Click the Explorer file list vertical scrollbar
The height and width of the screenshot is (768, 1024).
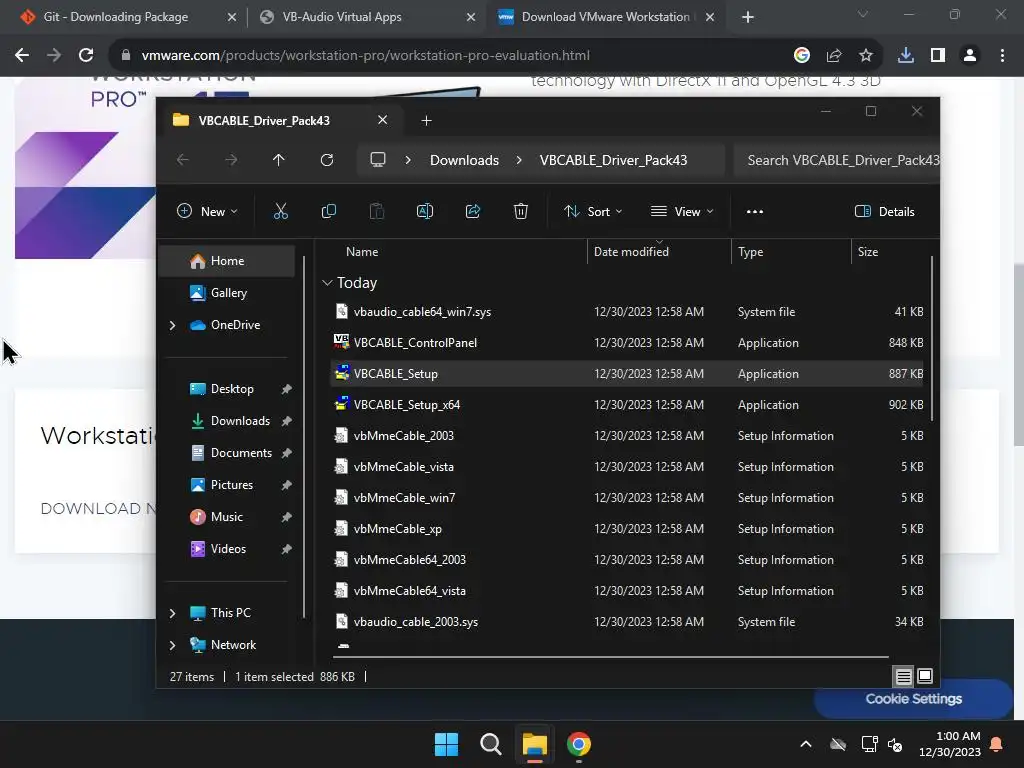(931, 340)
